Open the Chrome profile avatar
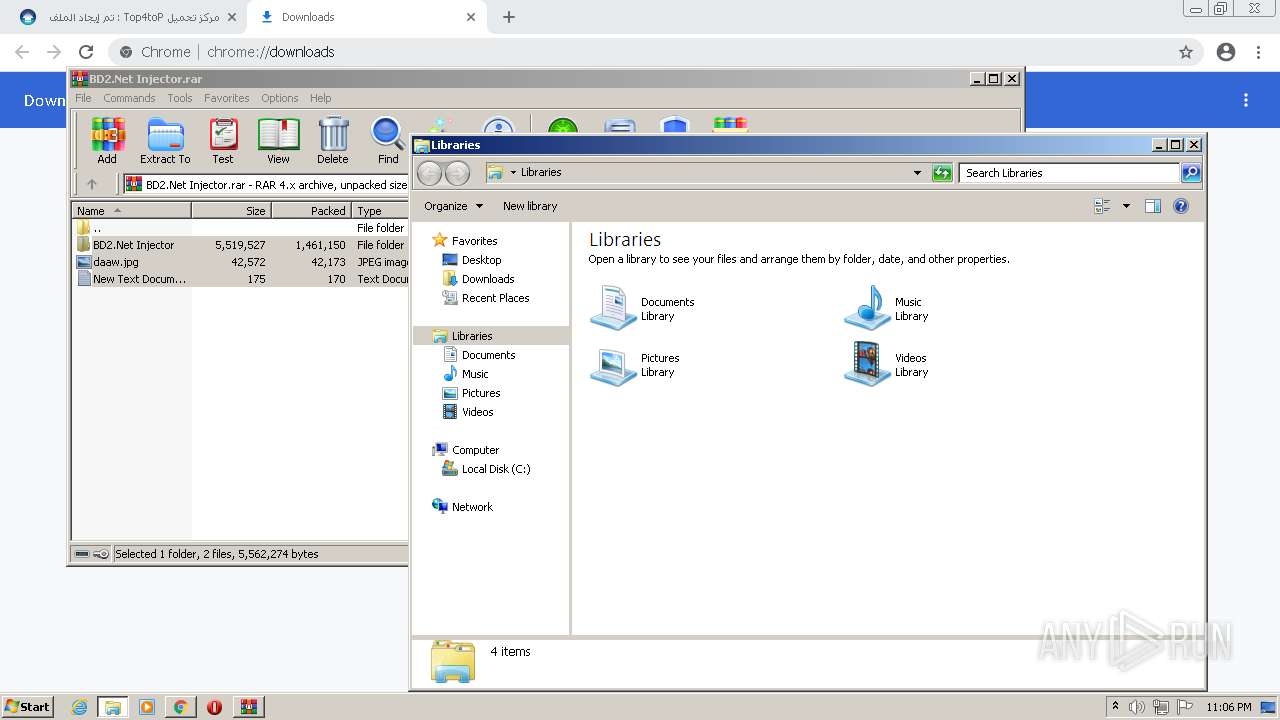This screenshot has height=720, width=1280. [x=1226, y=52]
